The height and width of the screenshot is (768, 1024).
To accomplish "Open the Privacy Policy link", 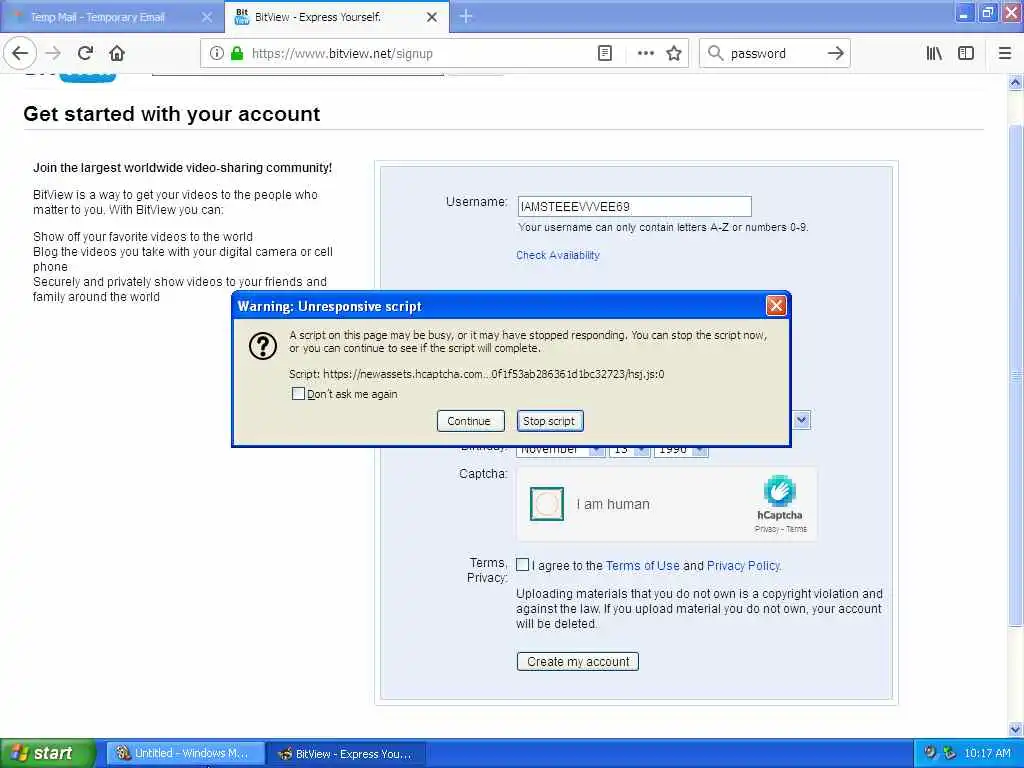I will pyautogui.click(x=744, y=566).
